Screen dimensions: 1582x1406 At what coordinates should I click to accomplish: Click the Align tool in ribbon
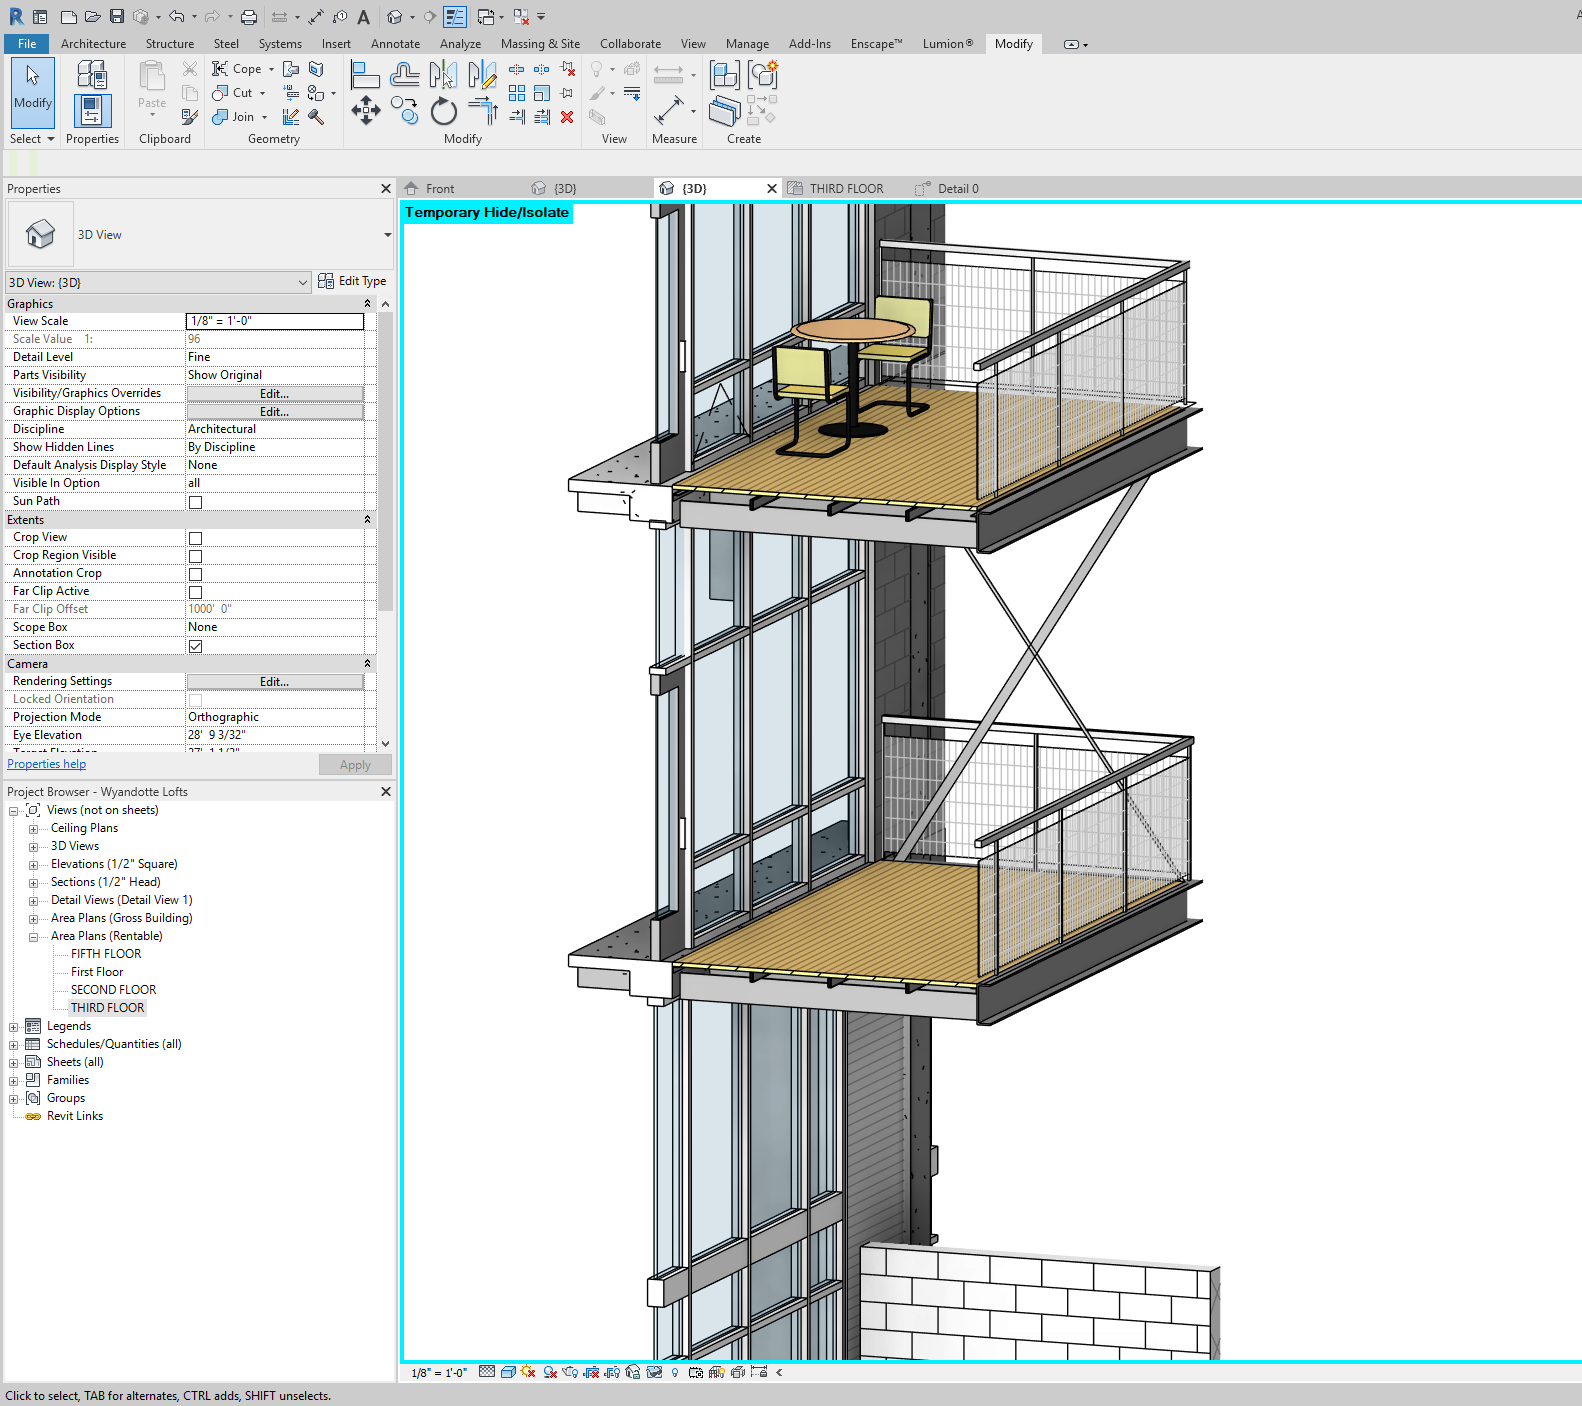(365, 74)
